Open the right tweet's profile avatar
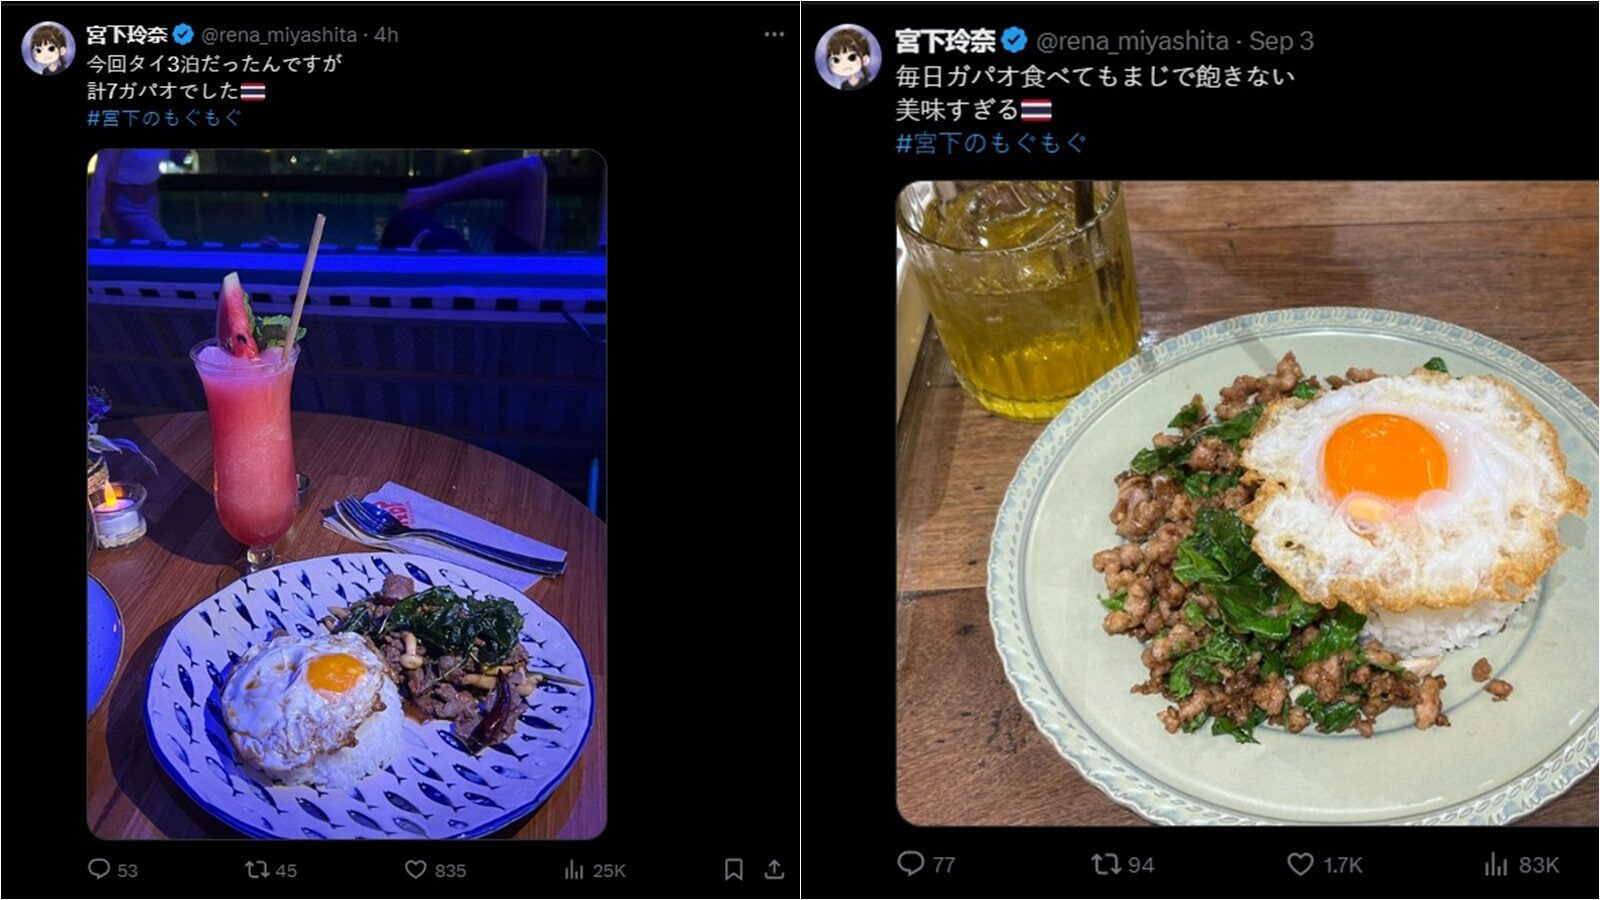This screenshot has height=900, width=1600. 848,57
